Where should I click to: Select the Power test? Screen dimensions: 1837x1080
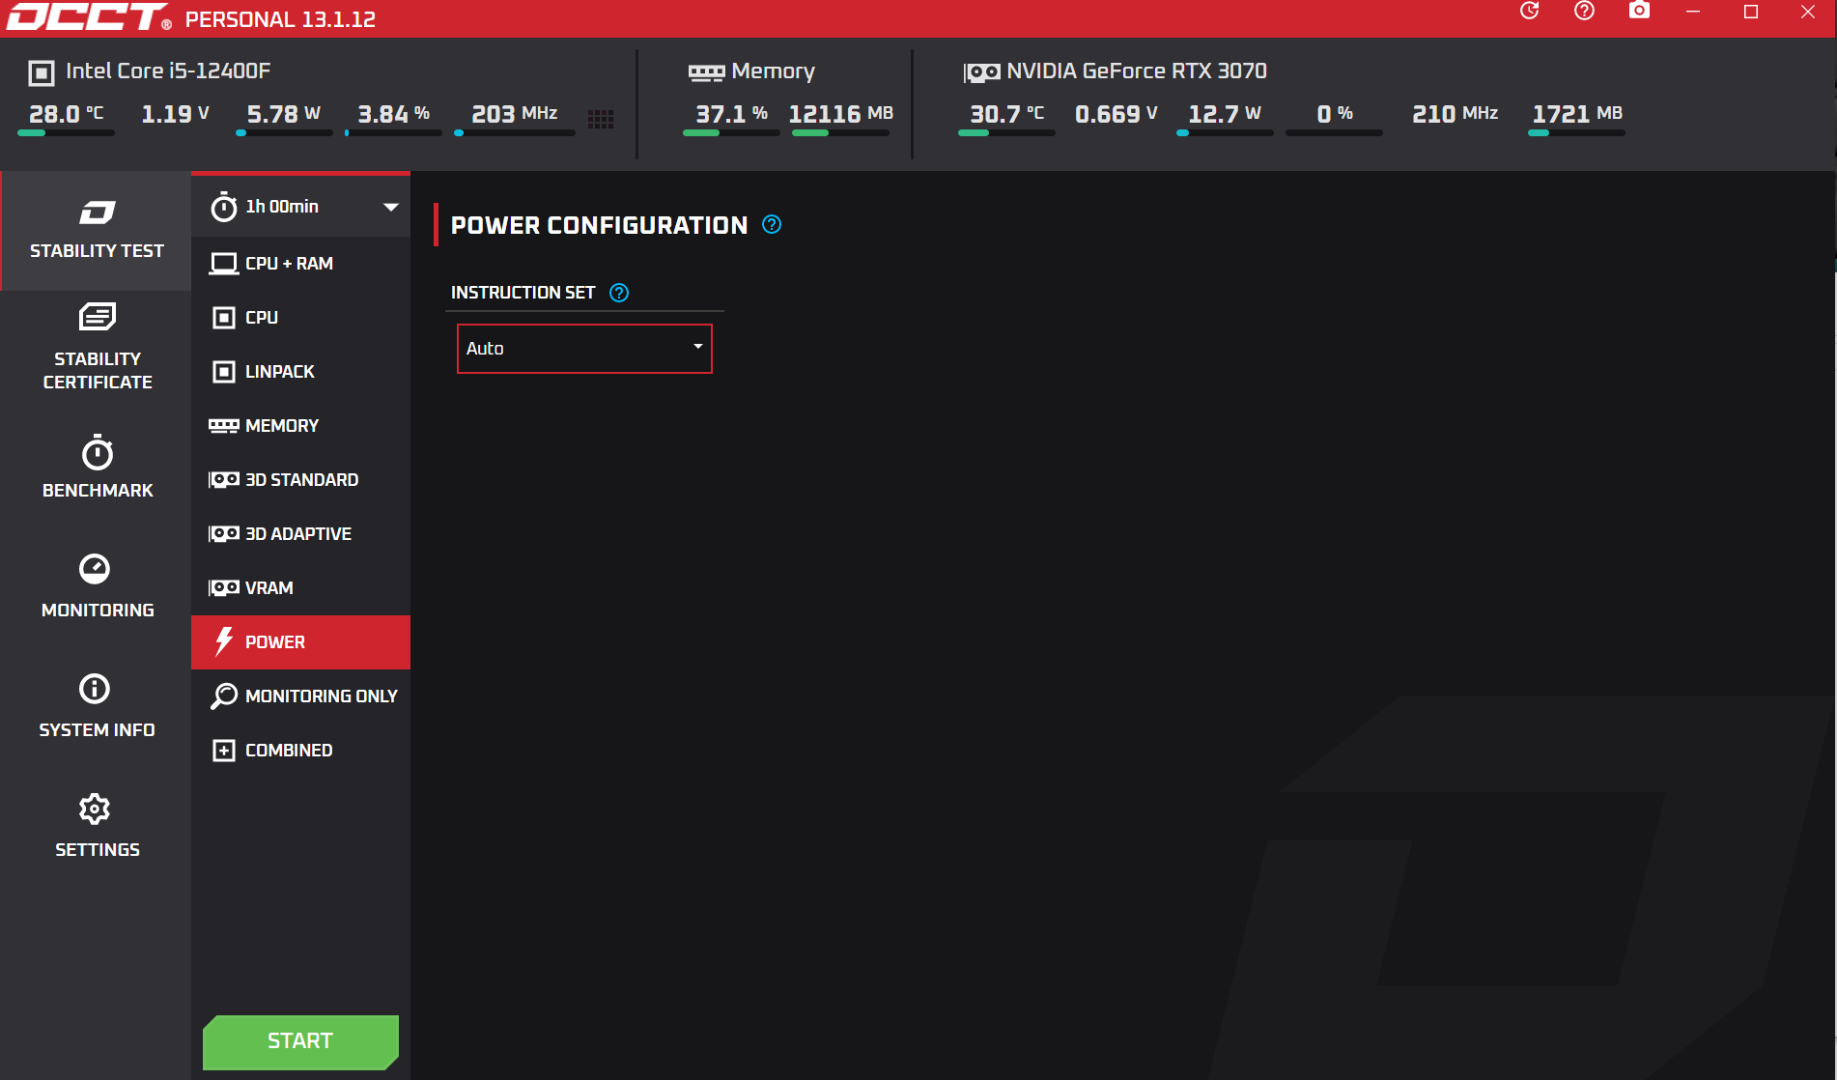click(x=301, y=641)
